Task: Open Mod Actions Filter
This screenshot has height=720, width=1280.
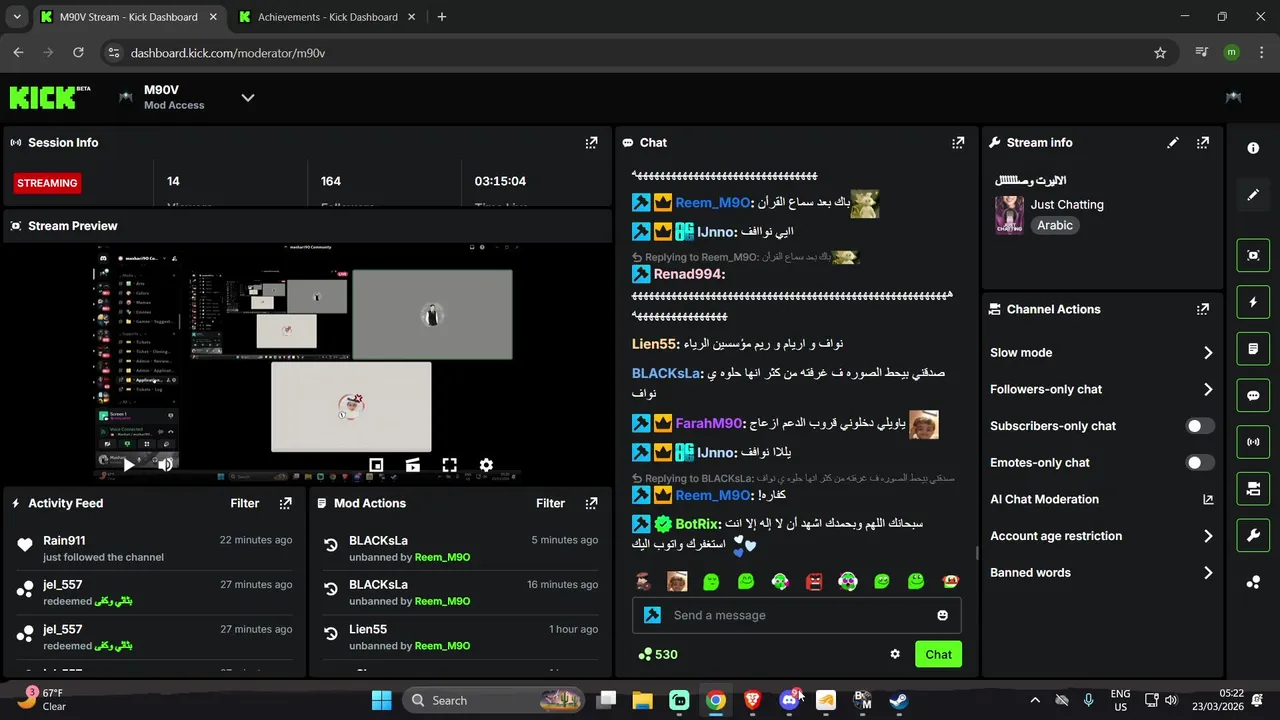Action: 550,503
